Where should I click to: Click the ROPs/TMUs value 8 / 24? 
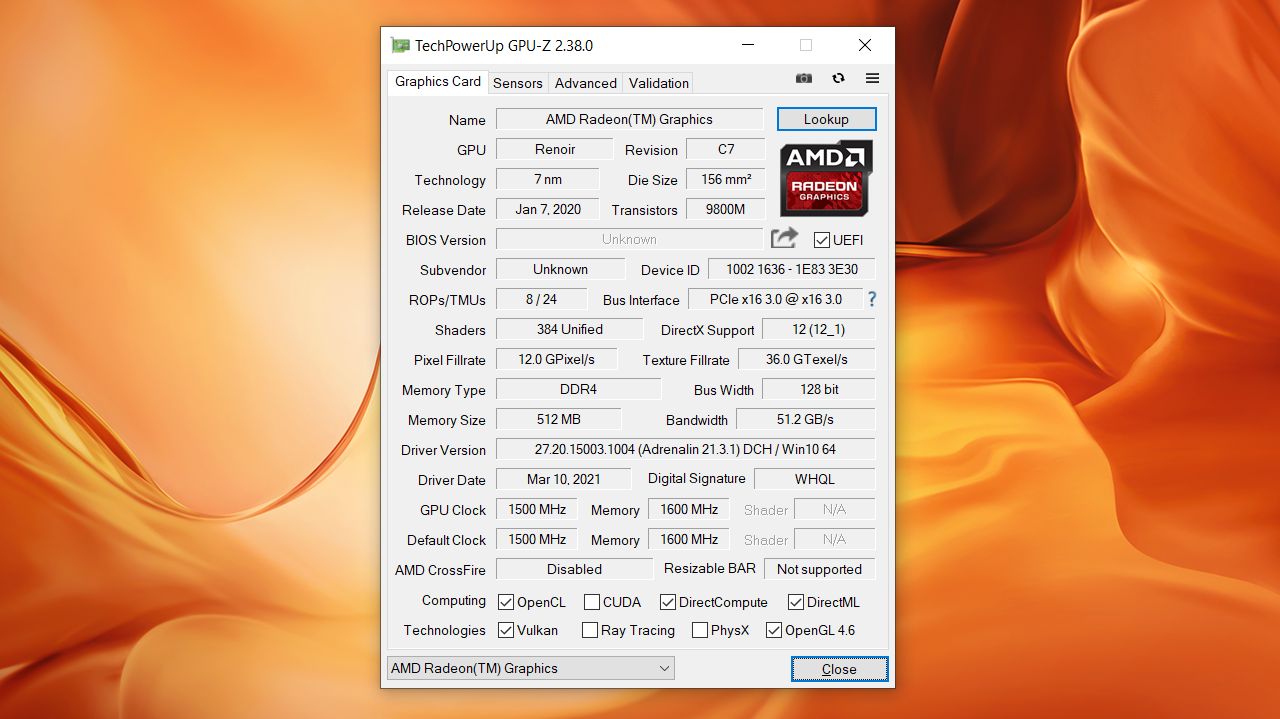coord(541,299)
